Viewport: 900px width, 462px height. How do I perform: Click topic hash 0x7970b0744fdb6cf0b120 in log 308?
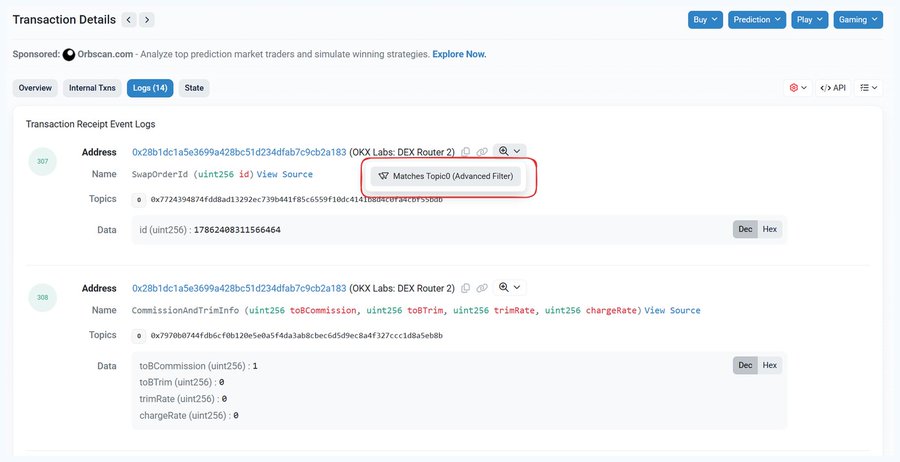(x=296, y=335)
